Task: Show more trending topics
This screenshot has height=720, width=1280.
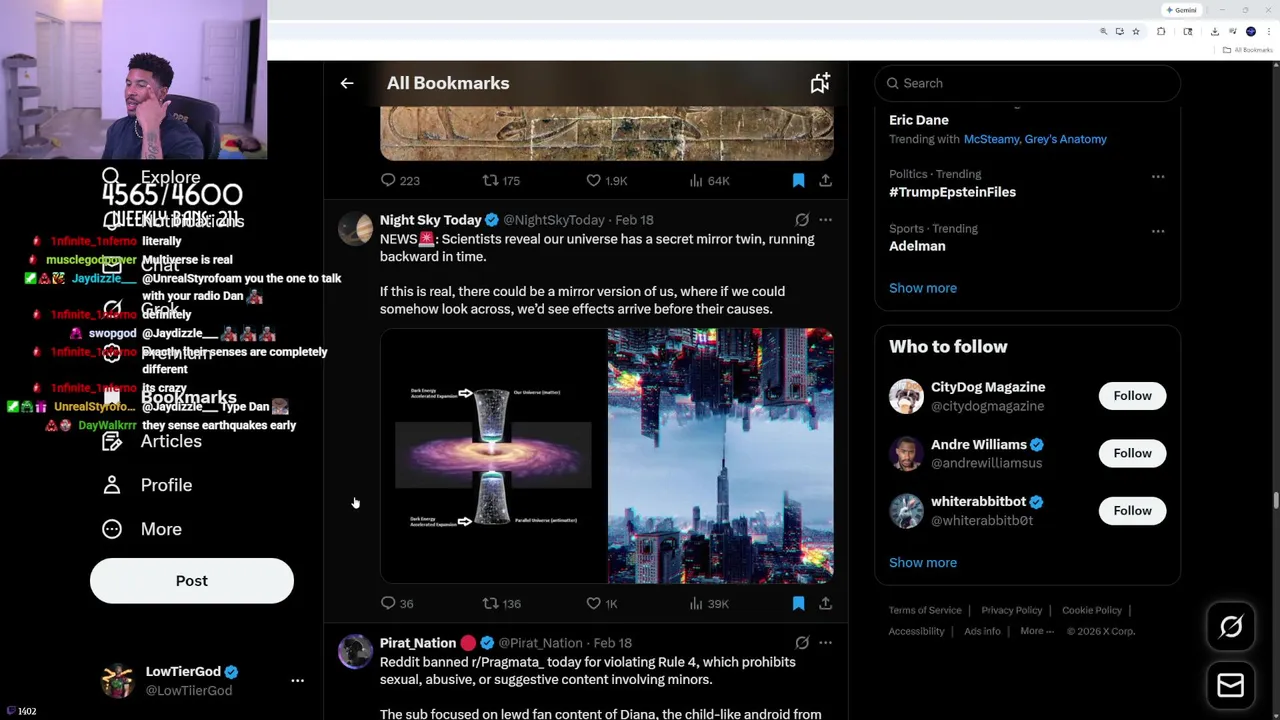Action: tap(923, 288)
